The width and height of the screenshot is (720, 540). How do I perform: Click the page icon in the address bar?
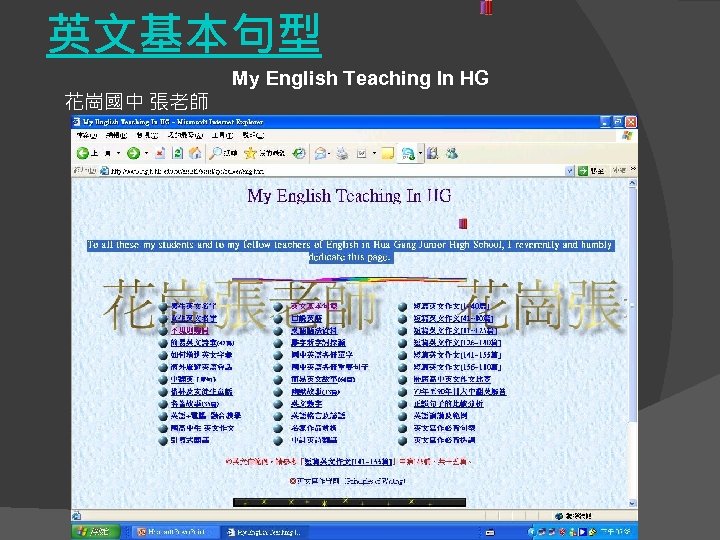[105, 171]
